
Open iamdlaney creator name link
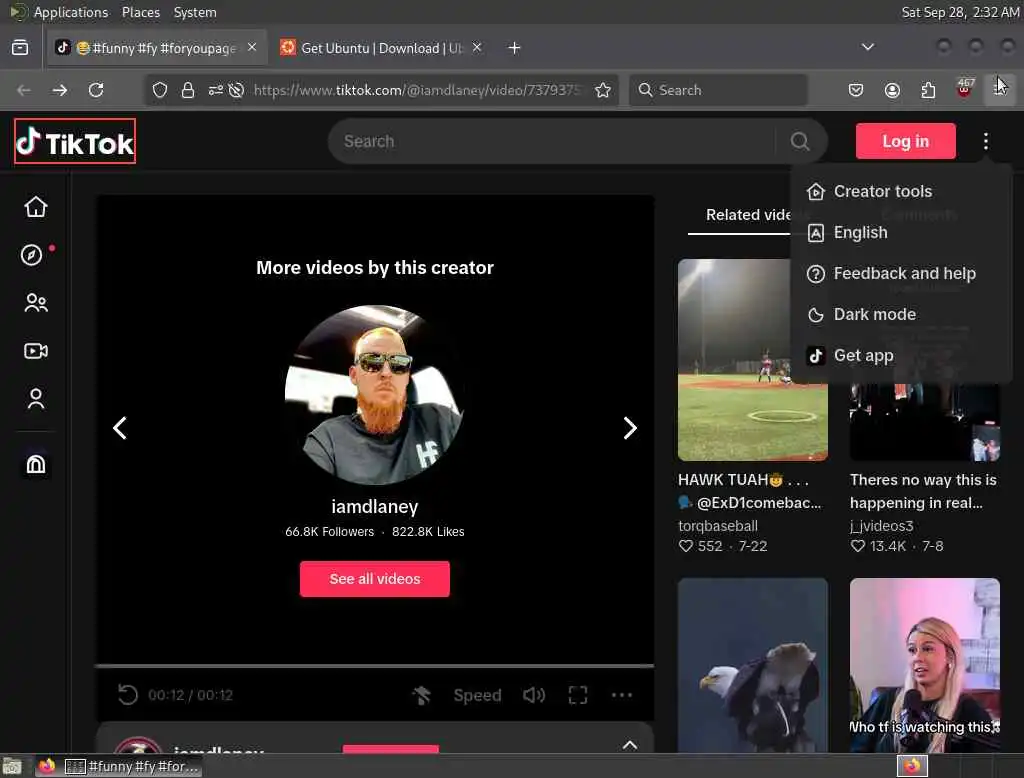pos(375,507)
